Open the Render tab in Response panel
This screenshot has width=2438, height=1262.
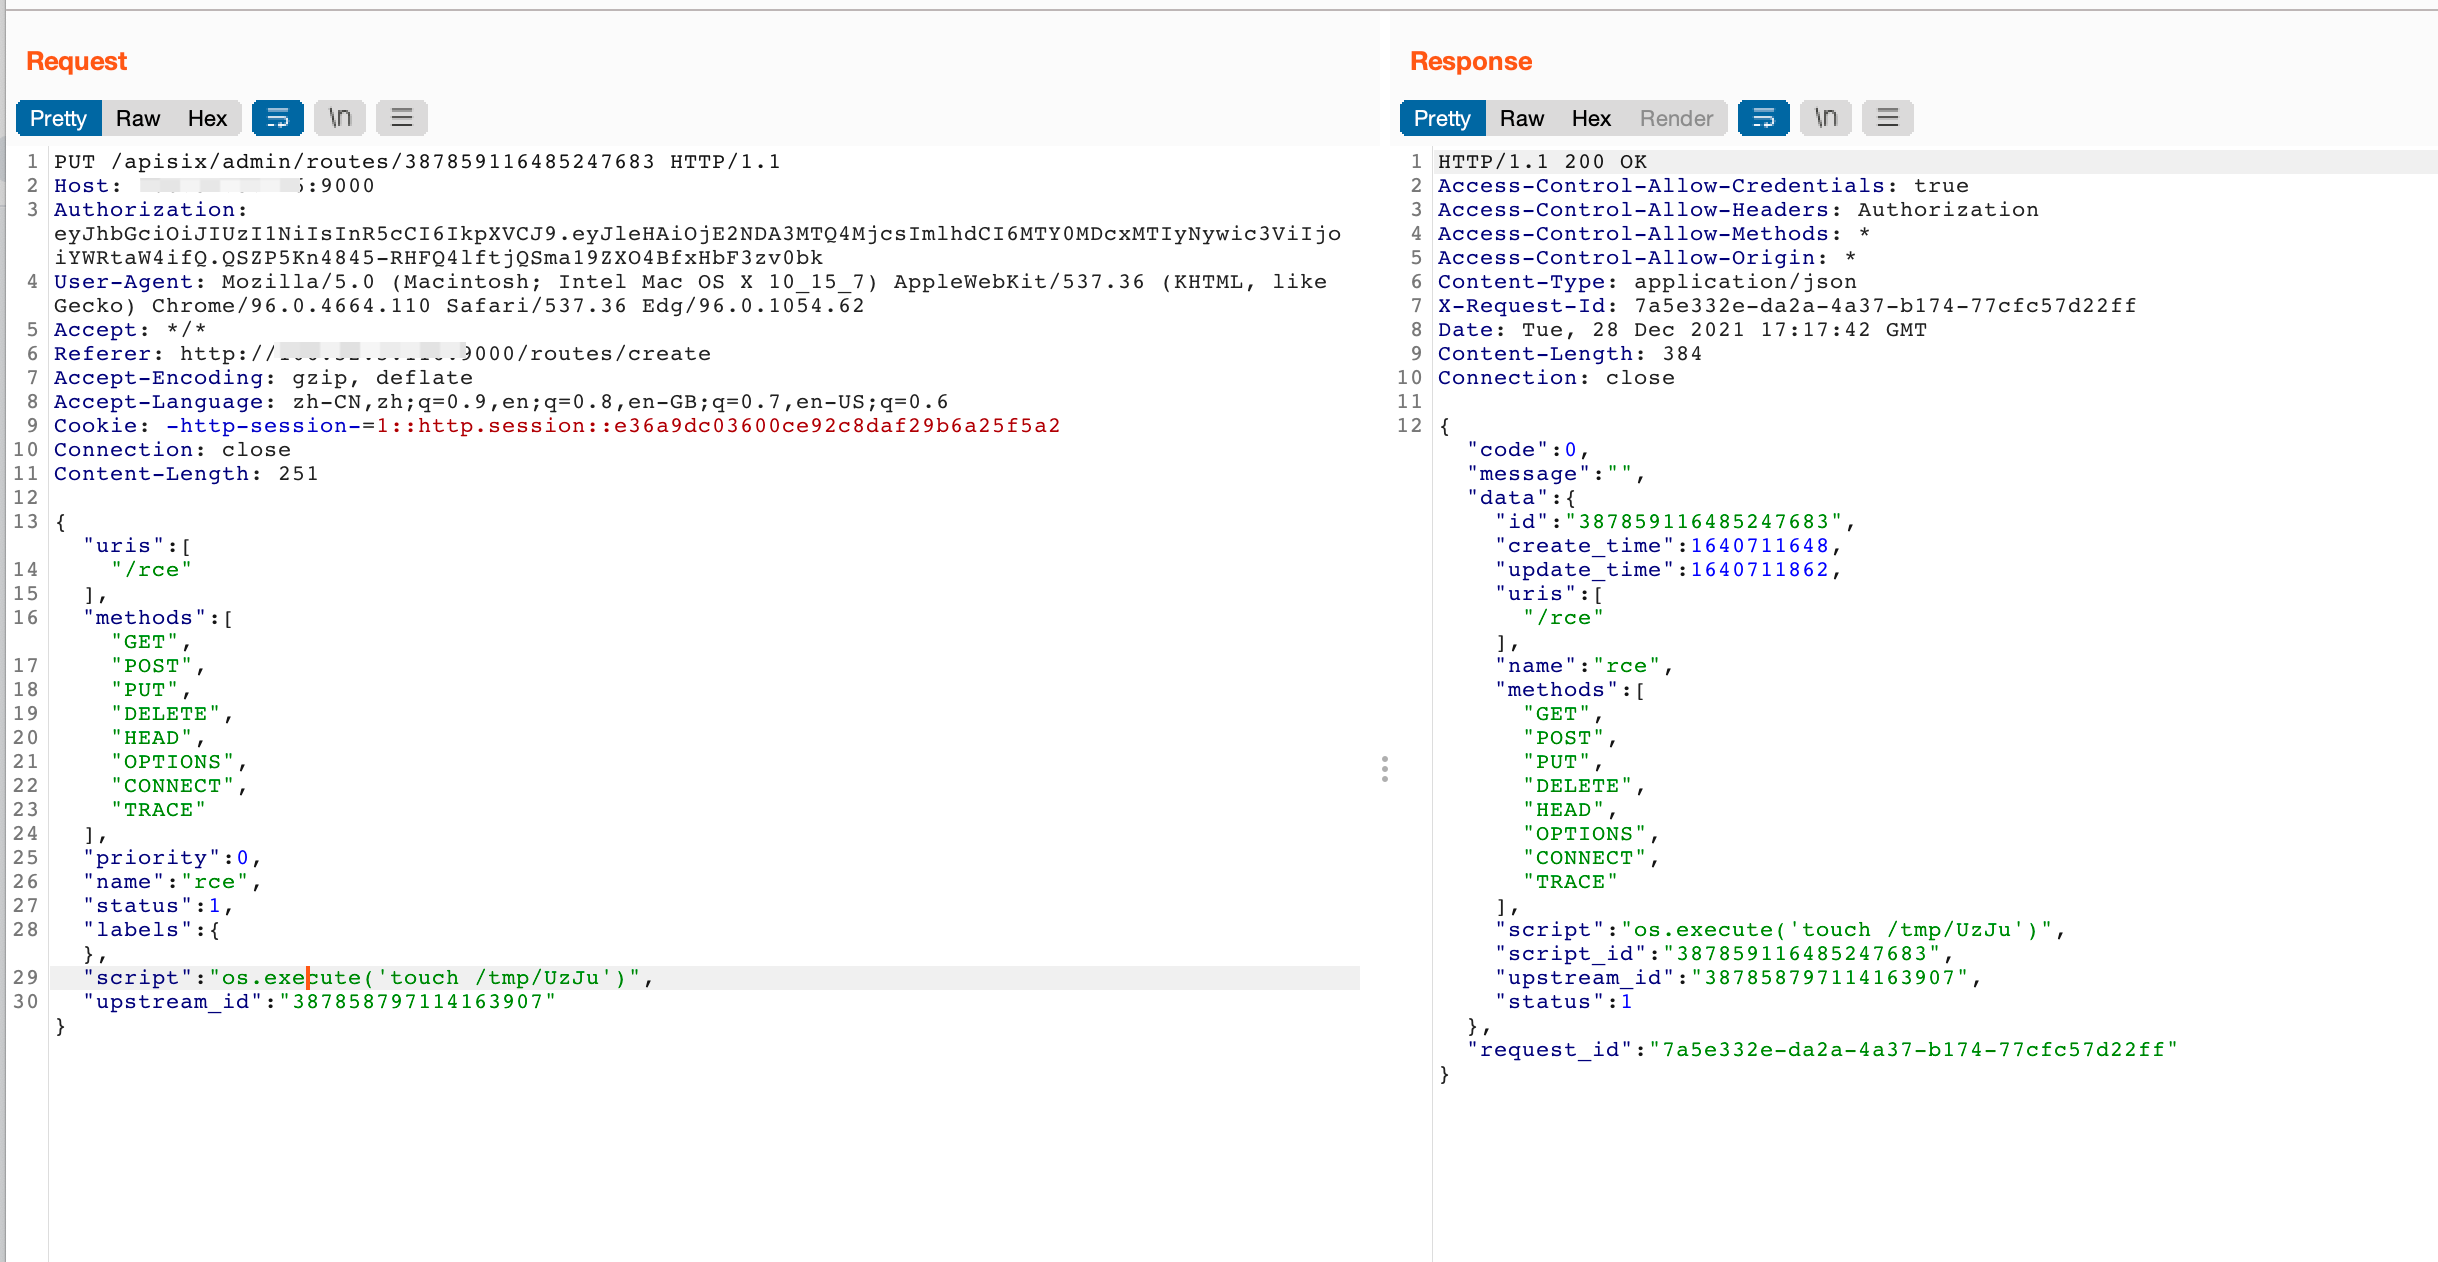coord(1676,118)
